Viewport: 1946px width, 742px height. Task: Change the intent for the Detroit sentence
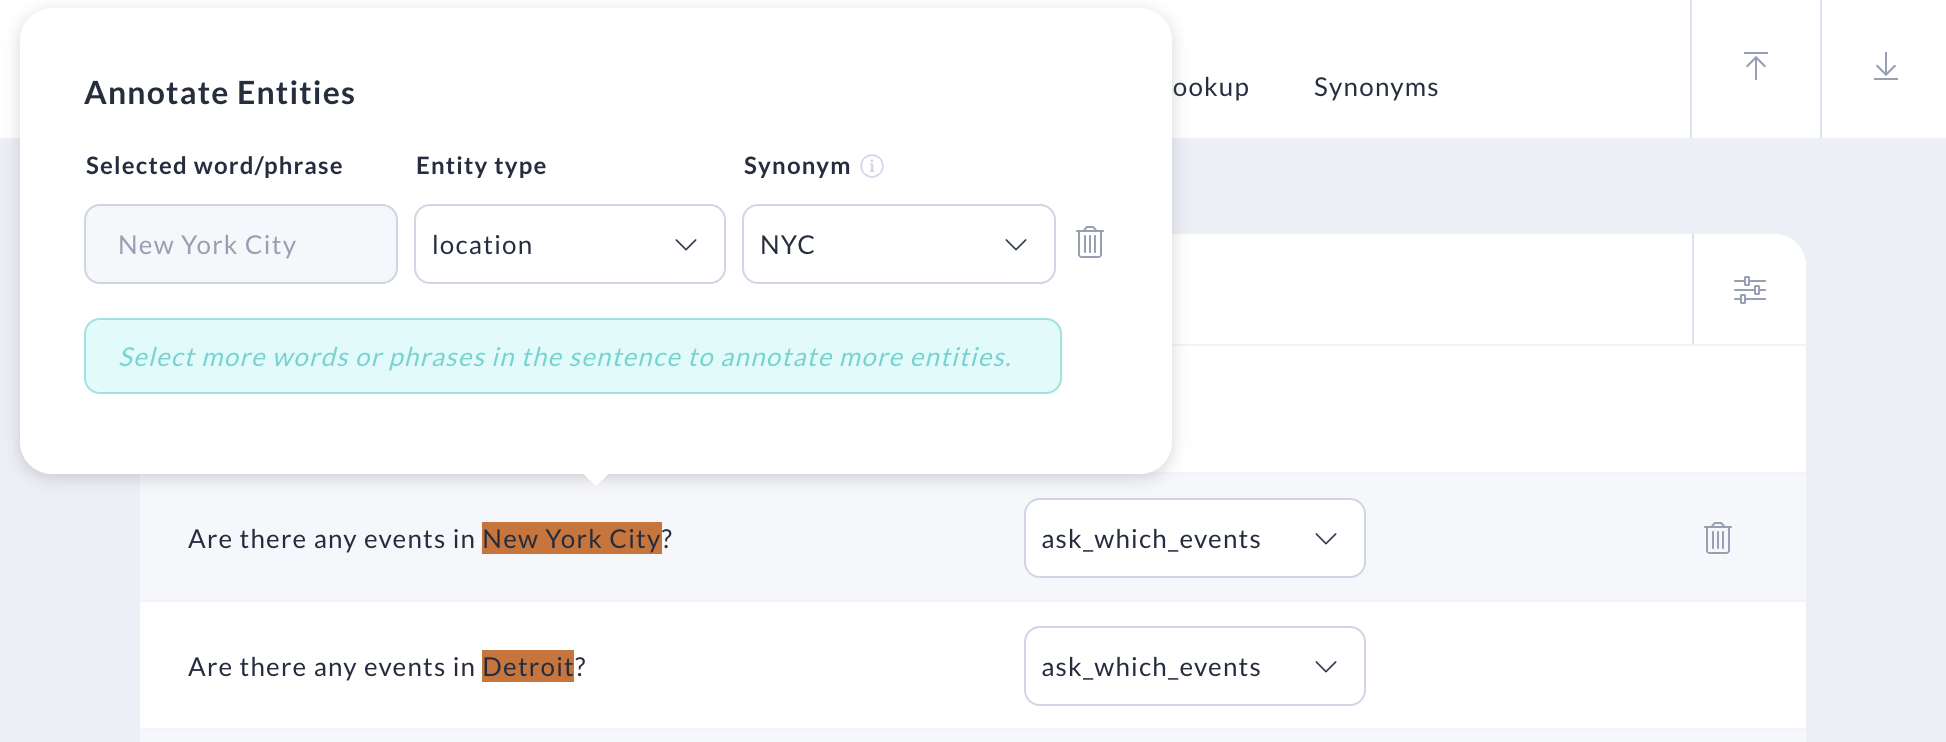(1194, 666)
